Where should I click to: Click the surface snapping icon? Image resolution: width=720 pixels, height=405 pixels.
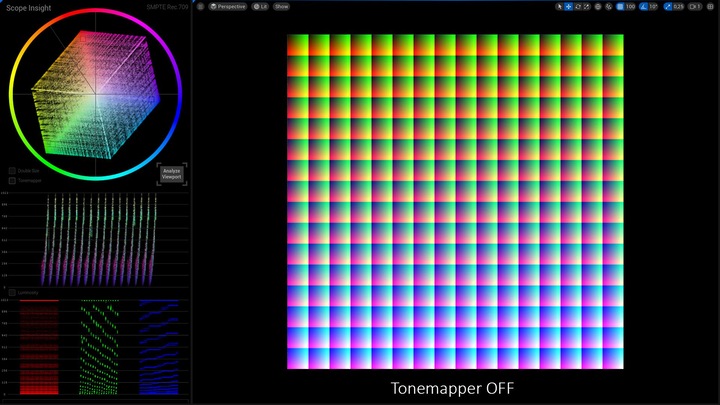[609, 6]
